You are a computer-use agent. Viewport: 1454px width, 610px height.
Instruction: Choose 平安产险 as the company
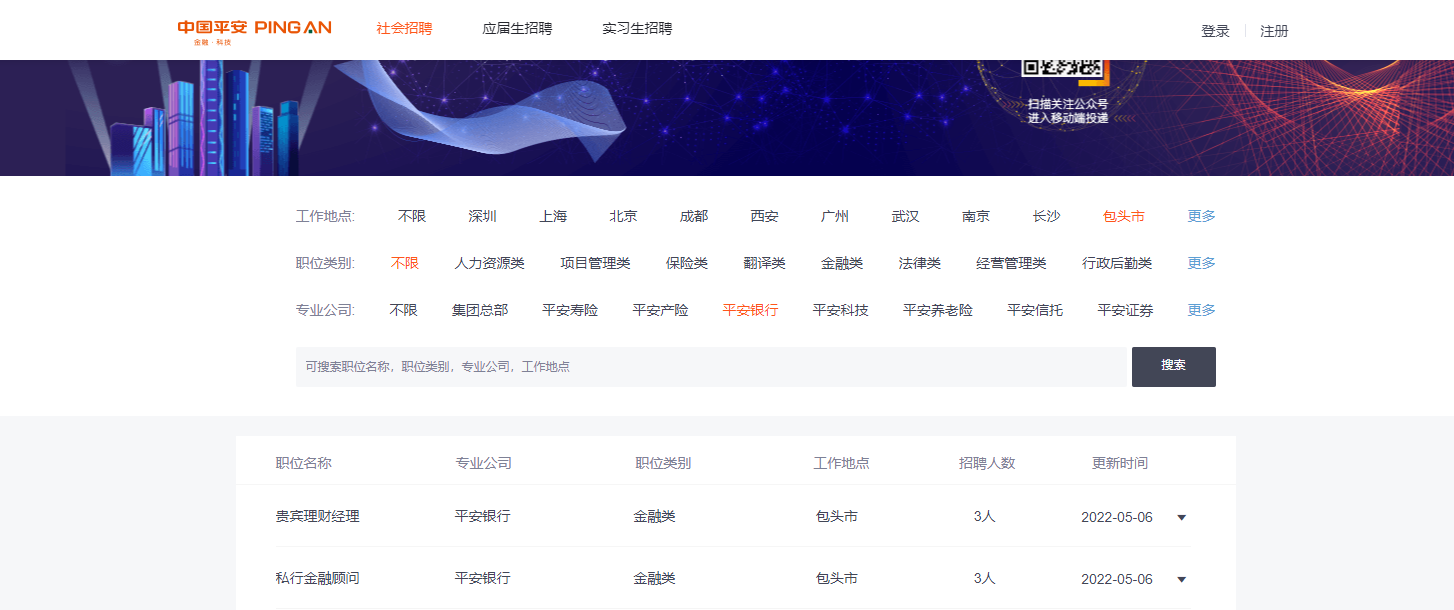661,310
